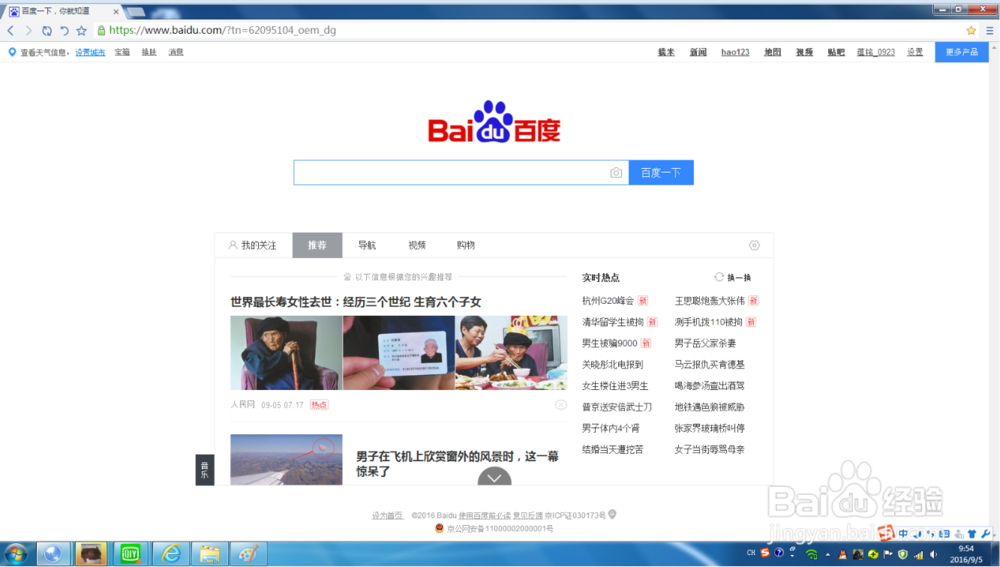Image resolution: width=1000 pixels, height=567 pixels.
Task: Switch to the 我的关注 tab
Action: 253,246
